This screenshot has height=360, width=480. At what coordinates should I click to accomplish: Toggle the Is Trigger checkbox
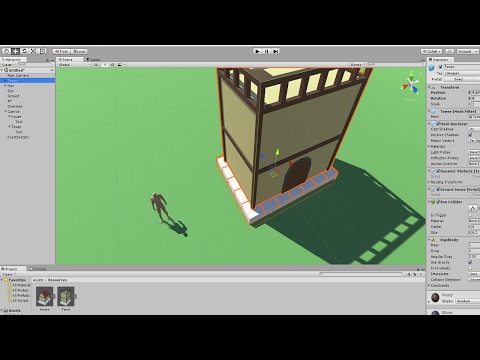pos(470,215)
